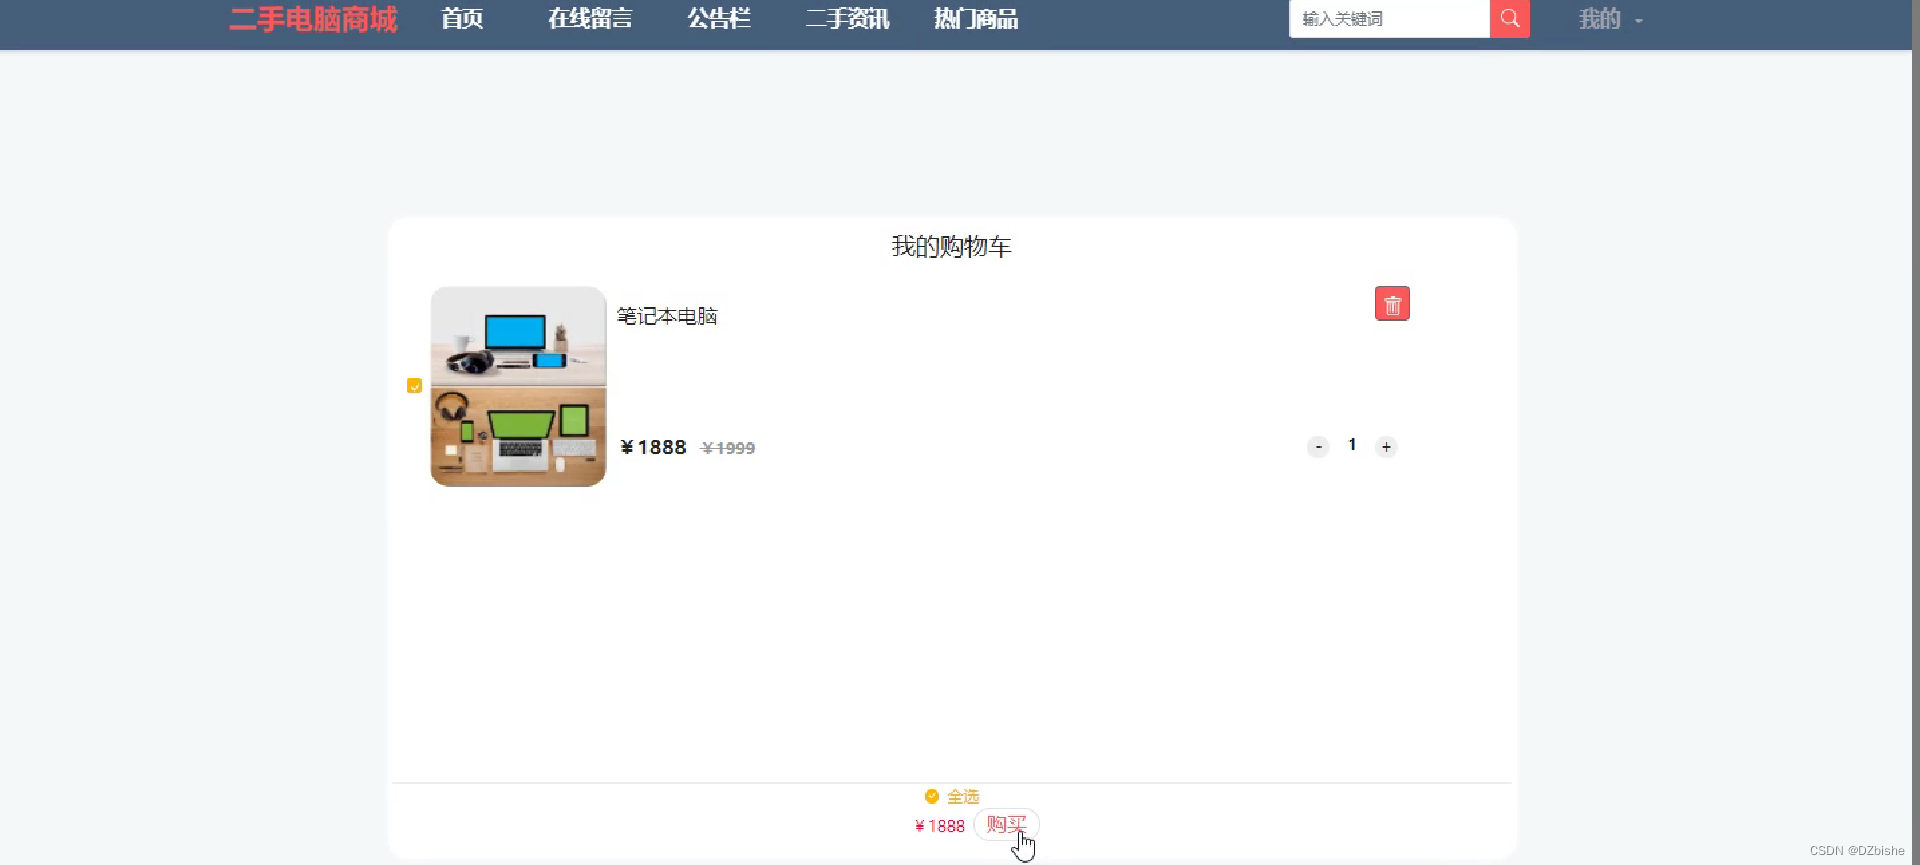Open the 在线留言 page
Viewport: 1920px width, 865px height.
coord(590,19)
